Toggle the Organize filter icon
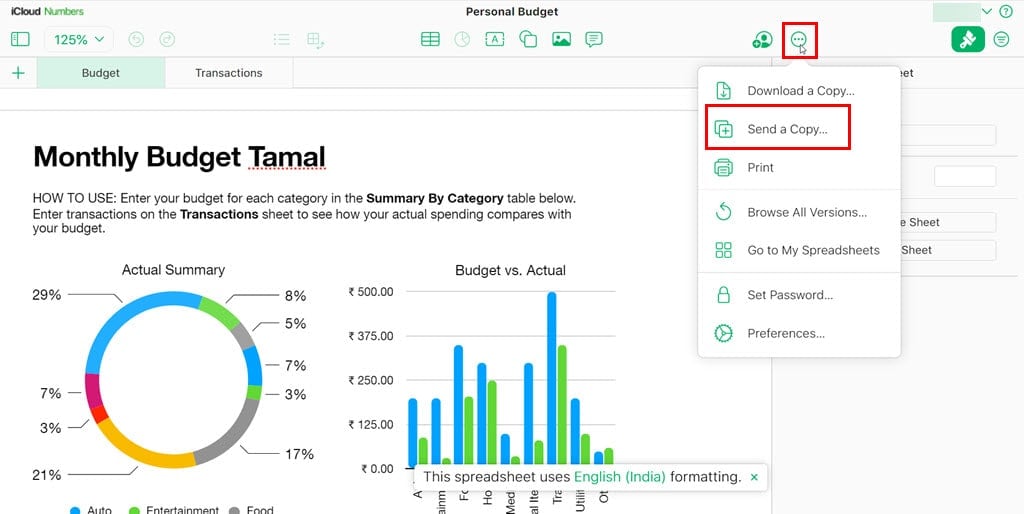Image resolution: width=1024 pixels, height=514 pixels. click(x=1002, y=40)
